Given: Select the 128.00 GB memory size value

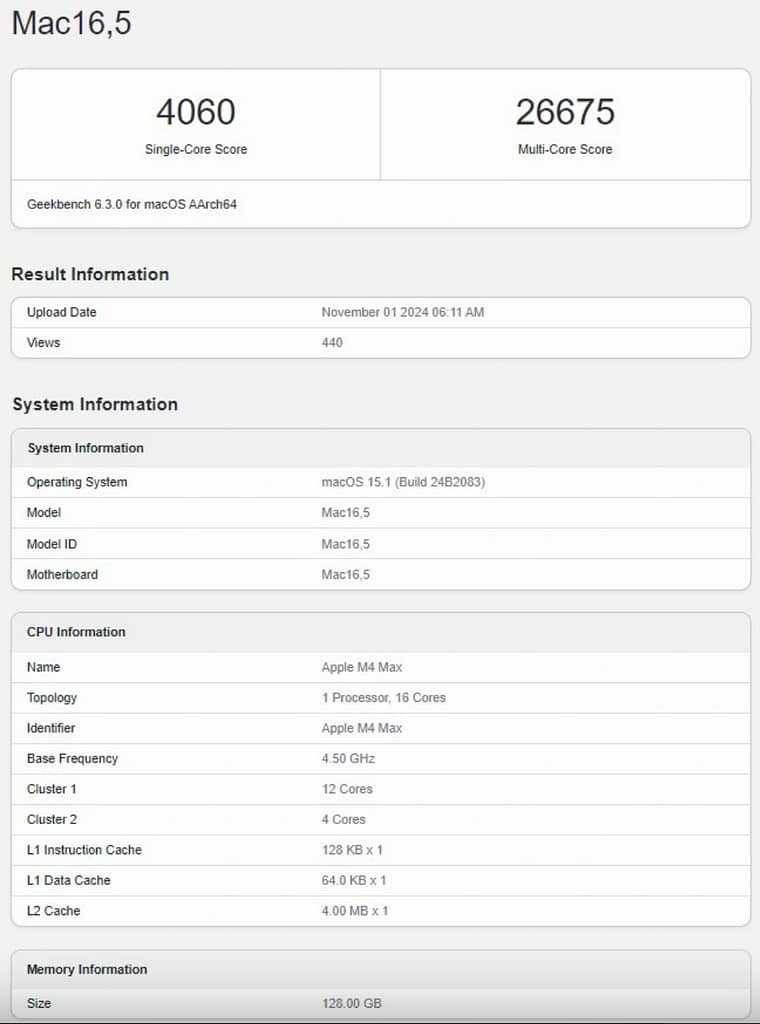Looking at the screenshot, I should (351, 1003).
